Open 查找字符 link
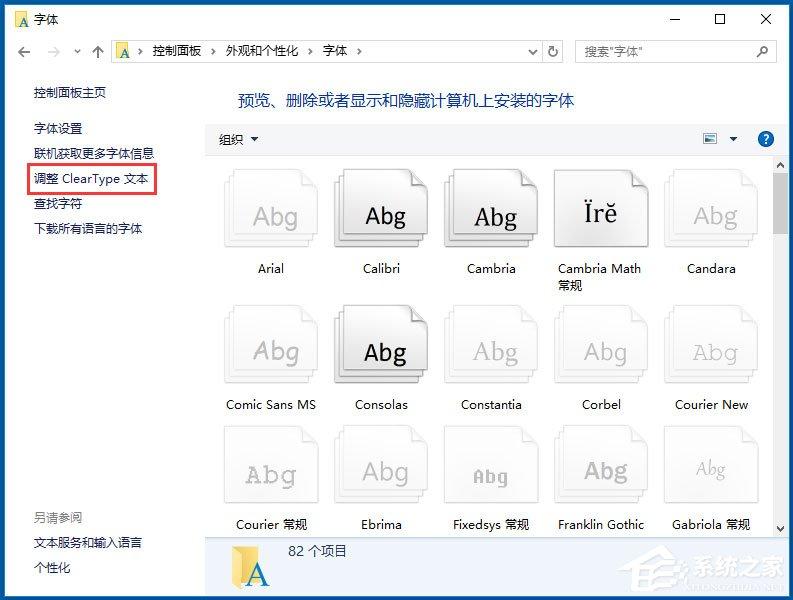Screen dimensions: 793x600 click(x=58, y=203)
